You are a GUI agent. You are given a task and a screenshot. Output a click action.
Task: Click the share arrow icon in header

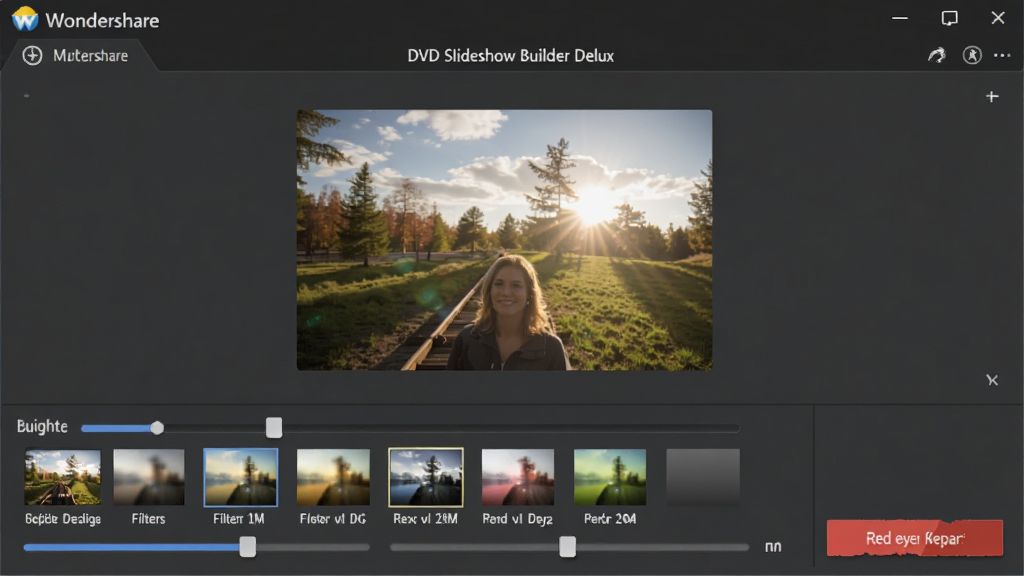point(937,56)
